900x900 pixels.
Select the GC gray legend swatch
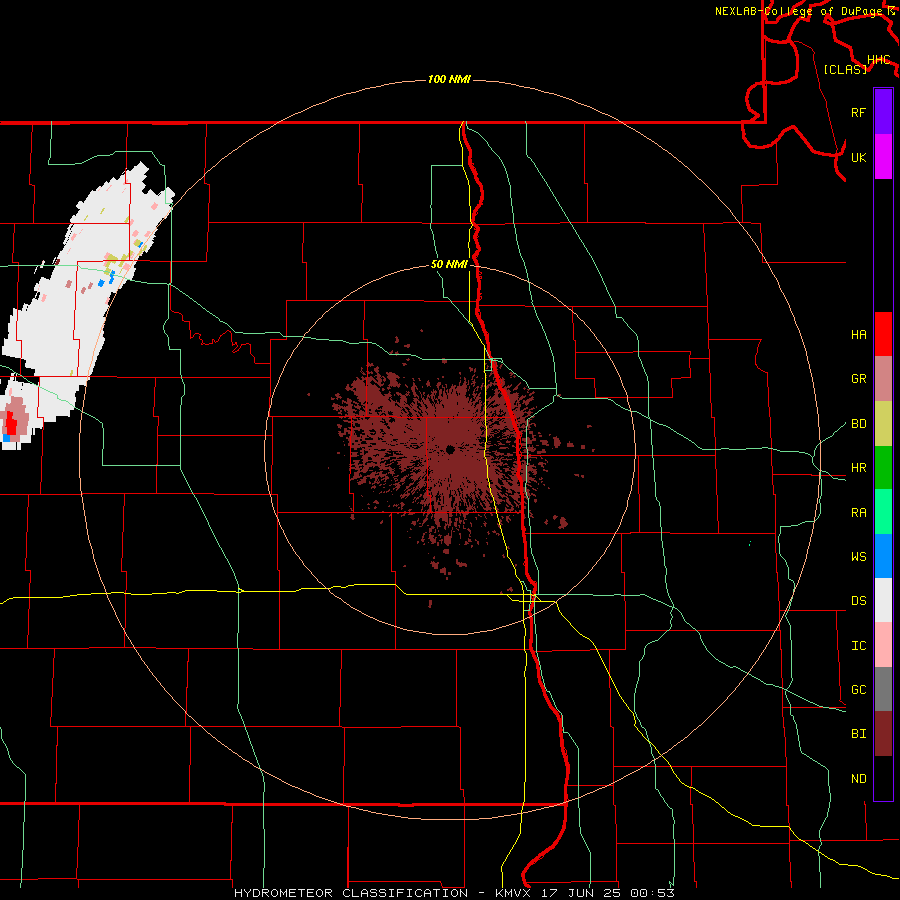pyautogui.click(x=883, y=689)
